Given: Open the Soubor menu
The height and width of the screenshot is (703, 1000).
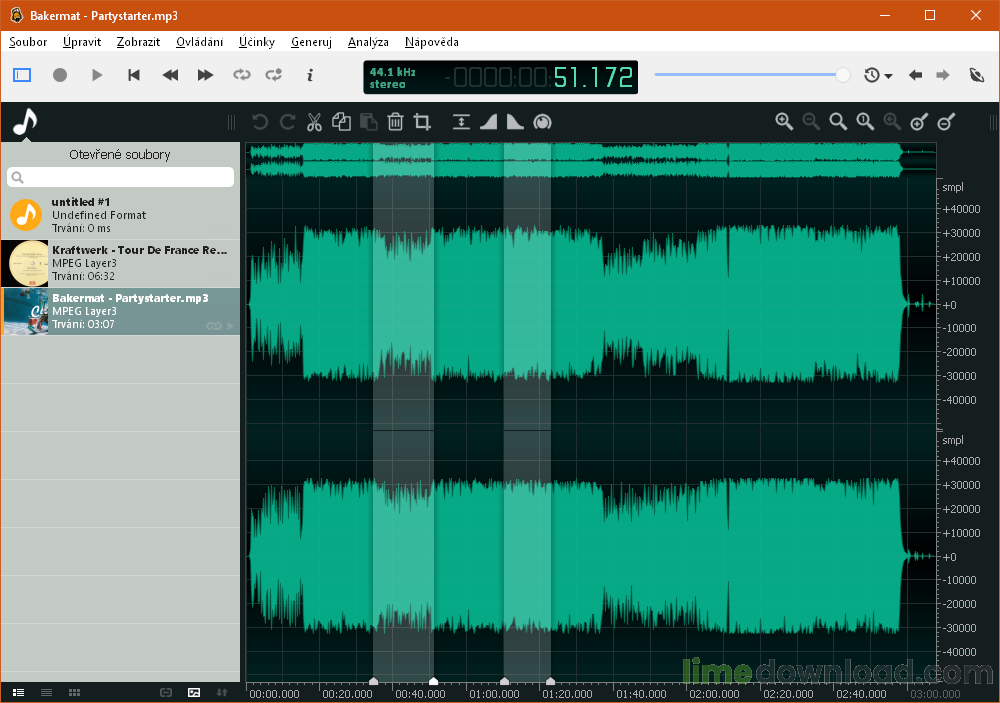Looking at the screenshot, I should [28, 42].
